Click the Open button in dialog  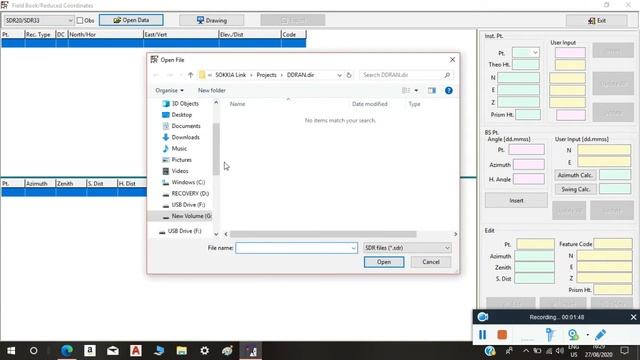tap(384, 262)
